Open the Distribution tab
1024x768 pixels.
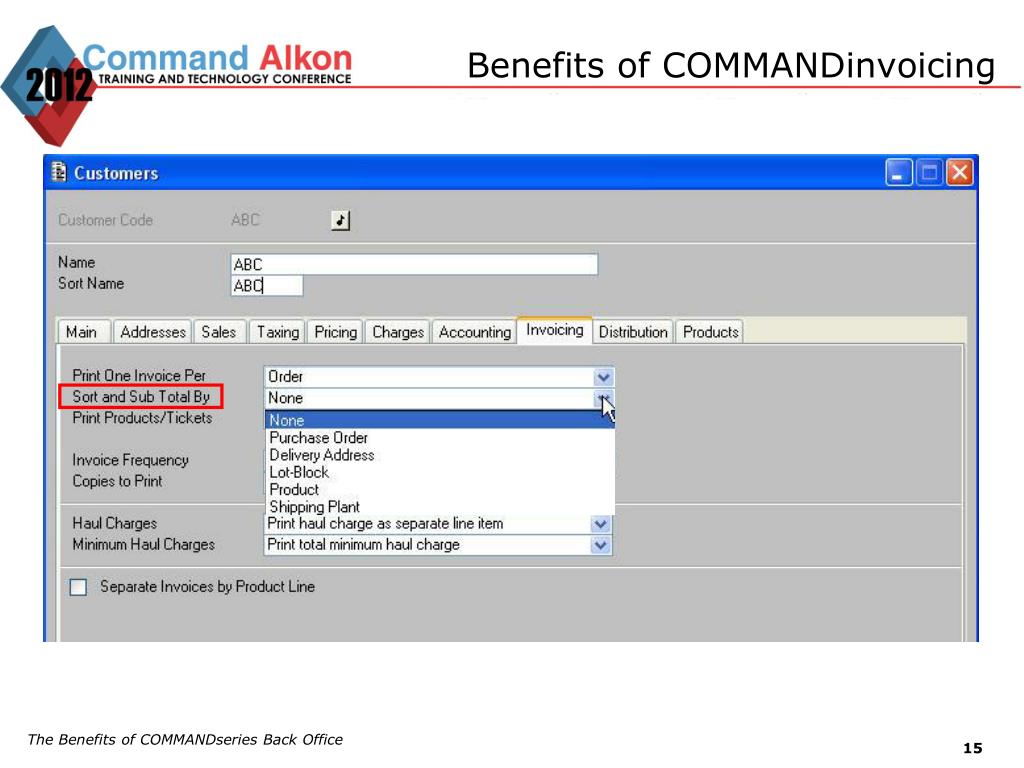pyautogui.click(x=633, y=332)
